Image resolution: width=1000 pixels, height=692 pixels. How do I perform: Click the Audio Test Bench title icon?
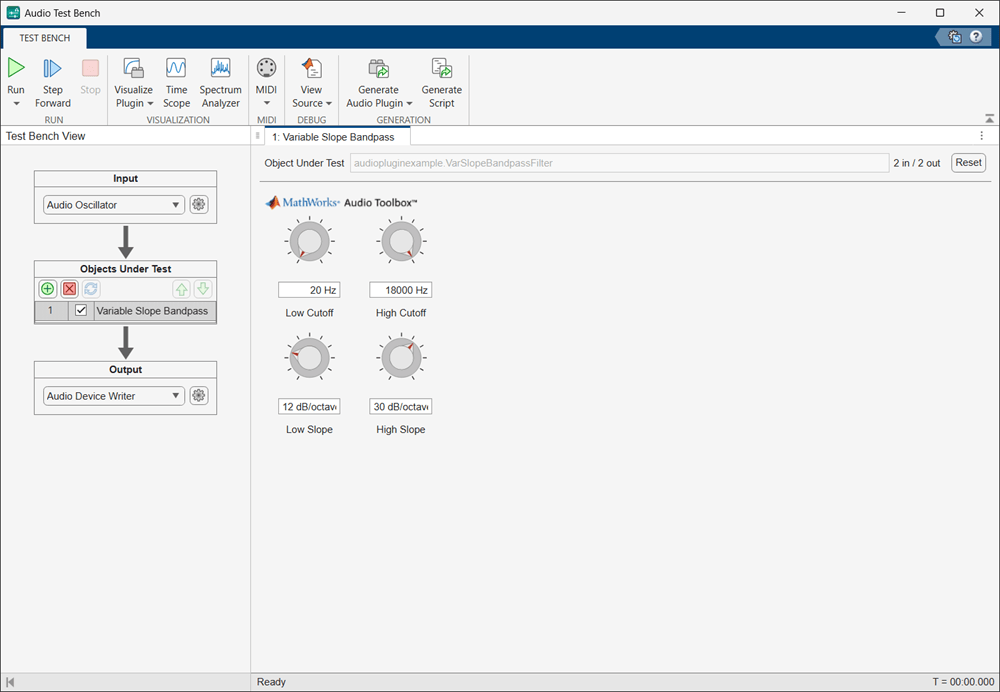(13, 13)
